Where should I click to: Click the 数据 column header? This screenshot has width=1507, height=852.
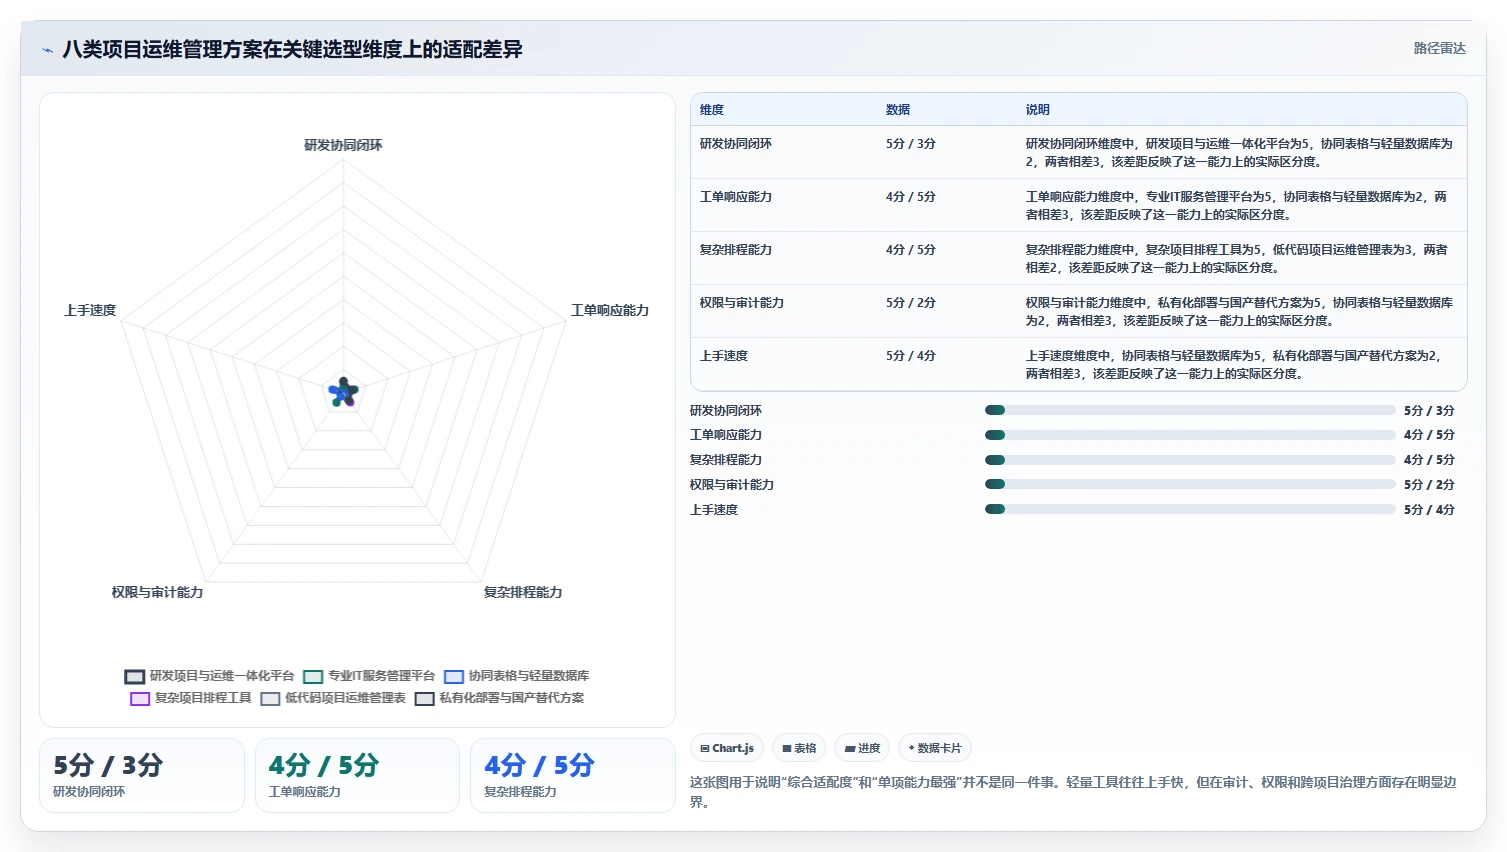pyautogui.click(x=898, y=110)
